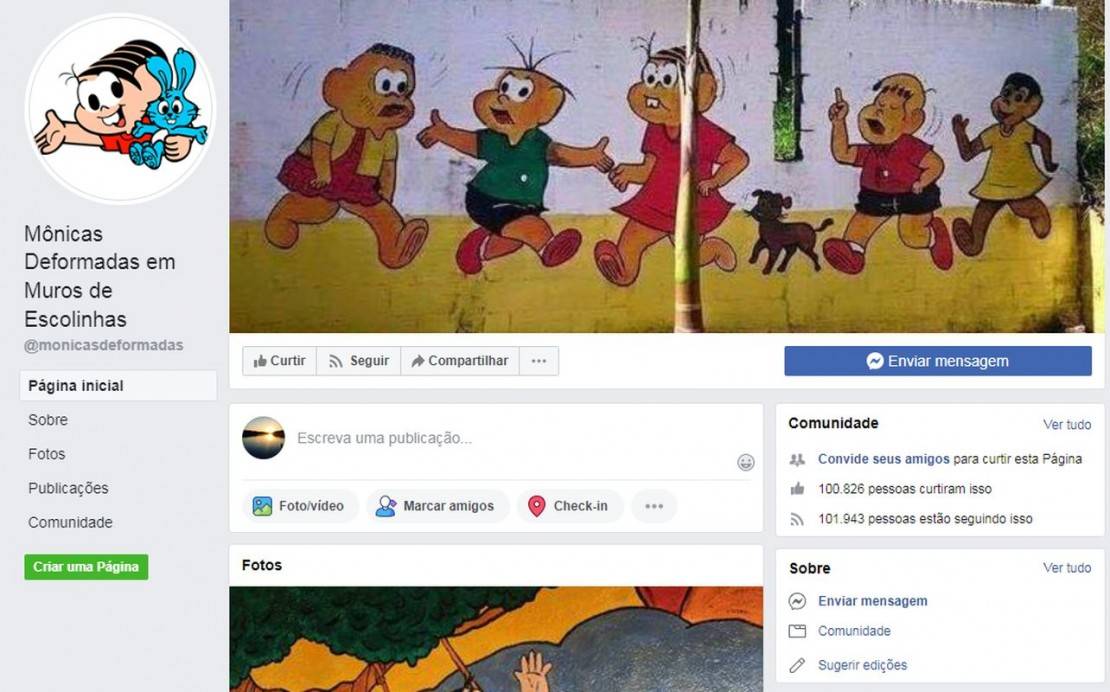Go to Fotos in the sidebar
The height and width of the screenshot is (692, 1110).
pyautogui.click(x=47, y=454)
